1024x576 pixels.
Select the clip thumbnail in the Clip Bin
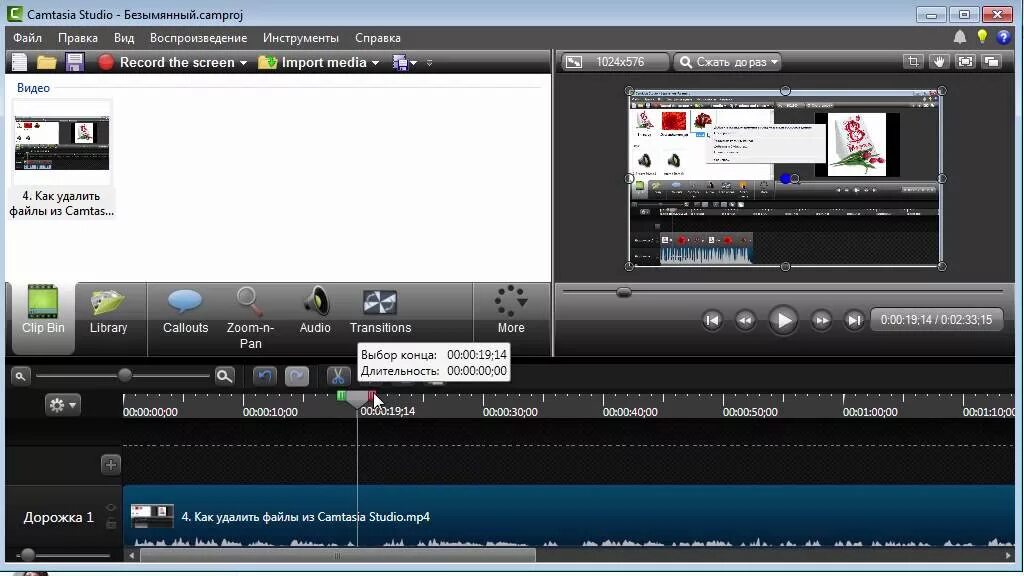62,143
